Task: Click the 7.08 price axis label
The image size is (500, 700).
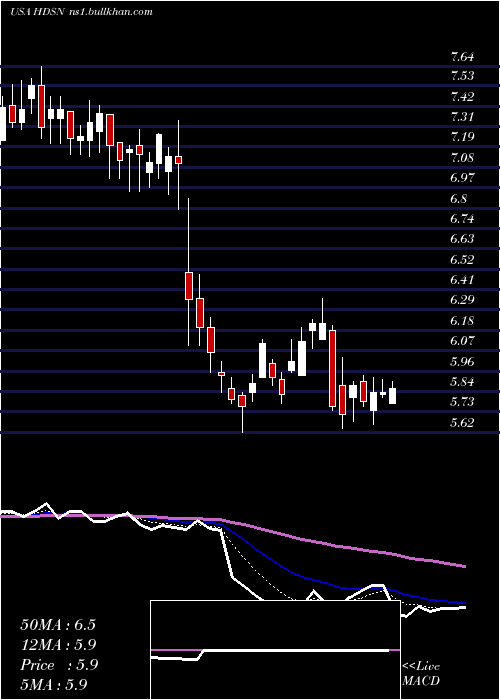Action: pos(462,158)
